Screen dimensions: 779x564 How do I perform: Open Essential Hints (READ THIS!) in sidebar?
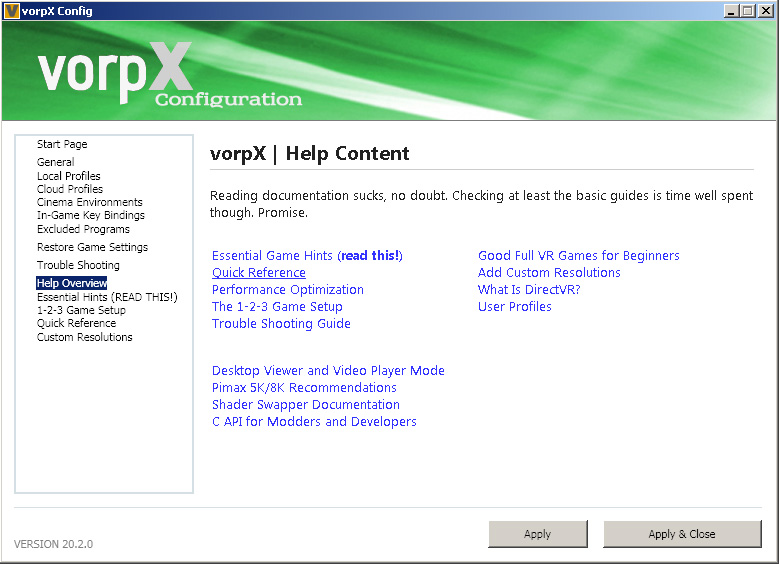tap(107, 297)
